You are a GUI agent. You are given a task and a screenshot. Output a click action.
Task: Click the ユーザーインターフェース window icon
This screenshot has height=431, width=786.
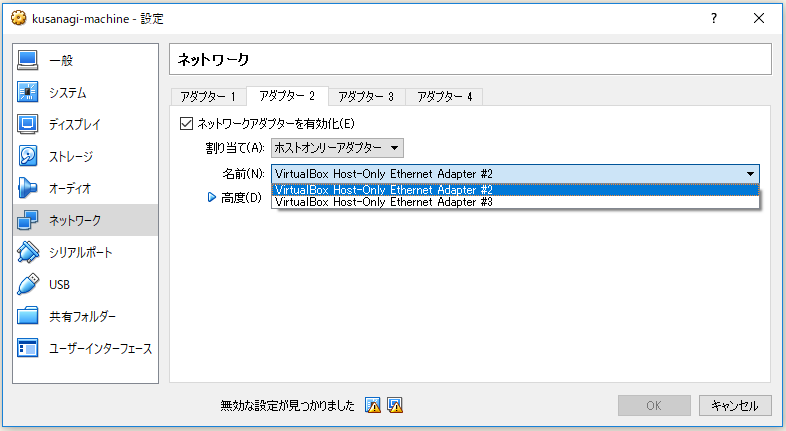[28, 348]
